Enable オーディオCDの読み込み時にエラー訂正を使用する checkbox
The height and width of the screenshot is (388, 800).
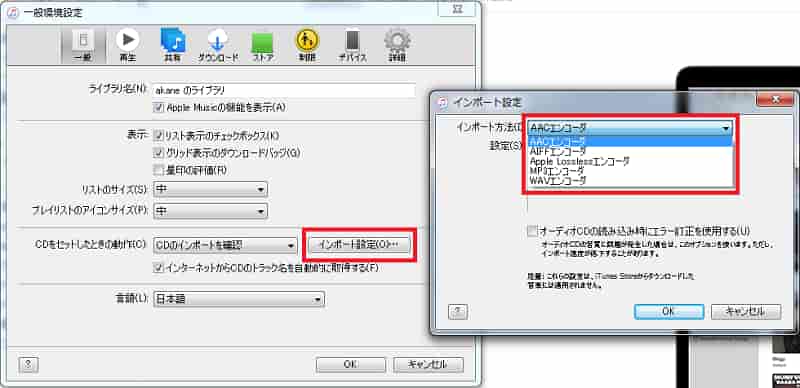click(x=533, y=231)
